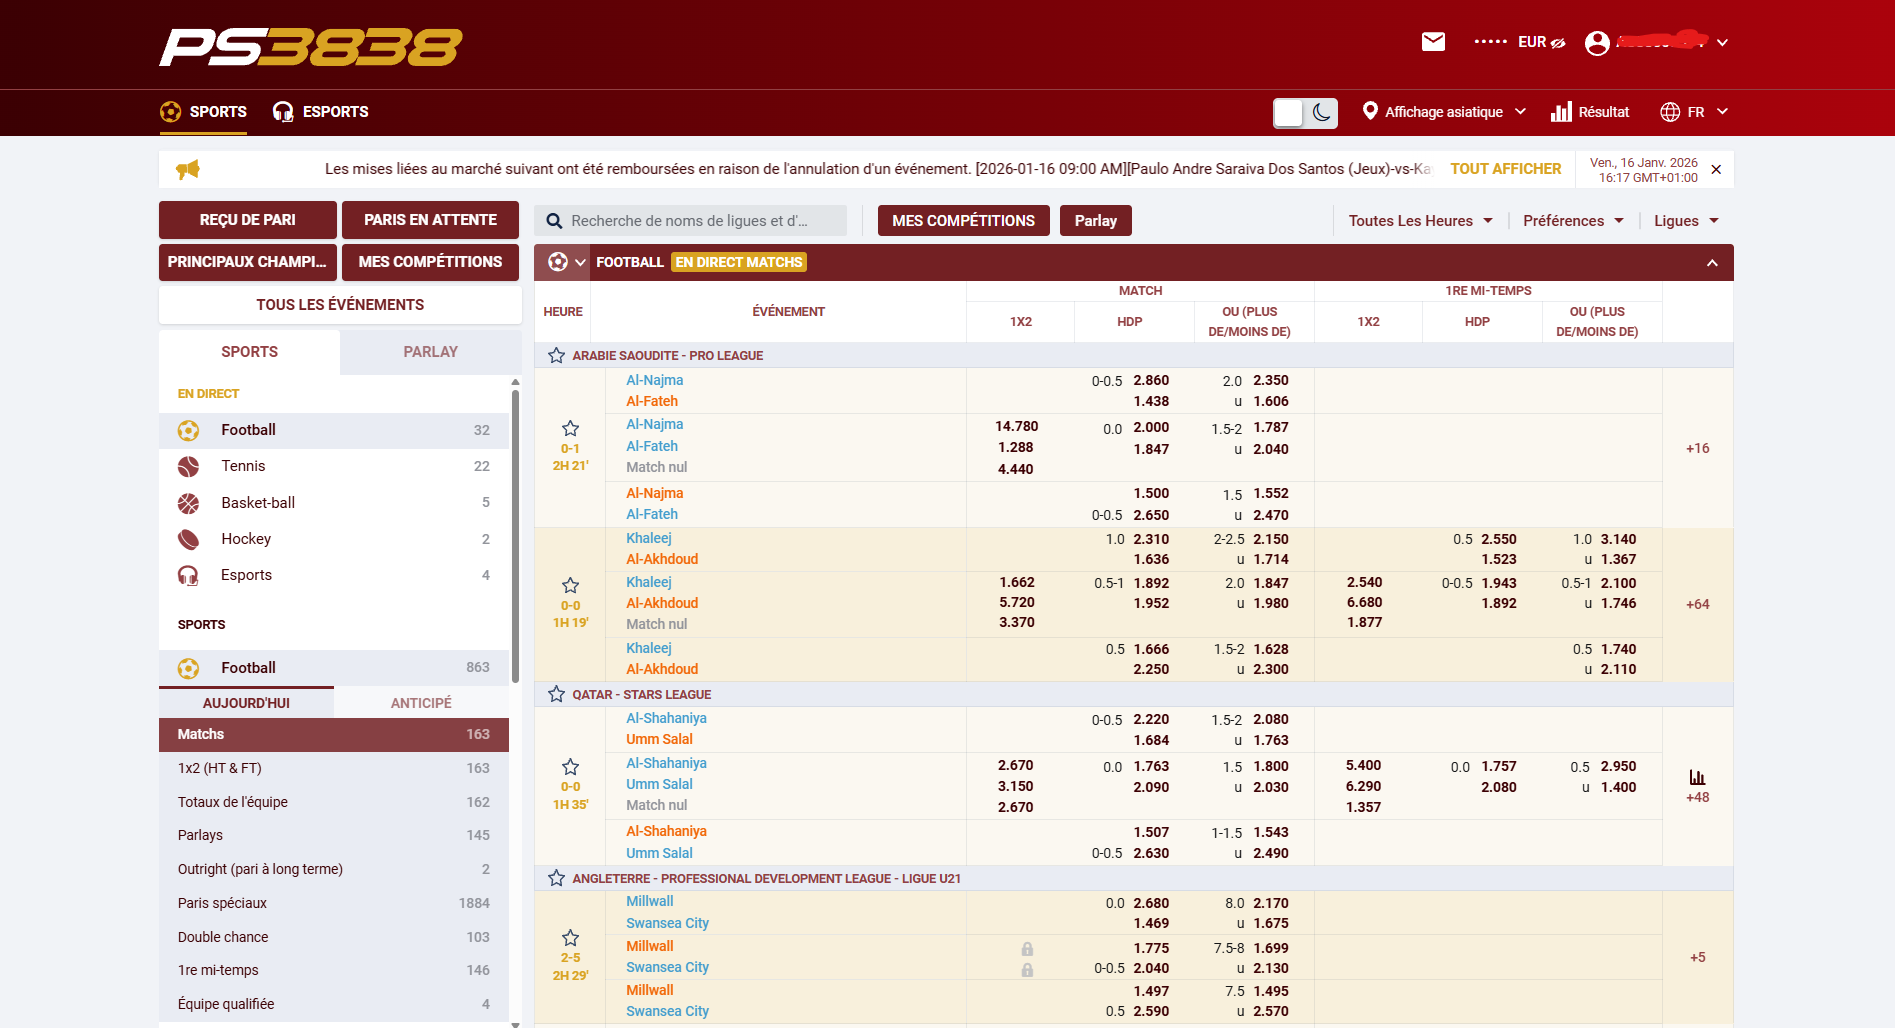This screenshot has height=1028, width=1895.
Task: Select Double chance market
Action: point(334,937)
